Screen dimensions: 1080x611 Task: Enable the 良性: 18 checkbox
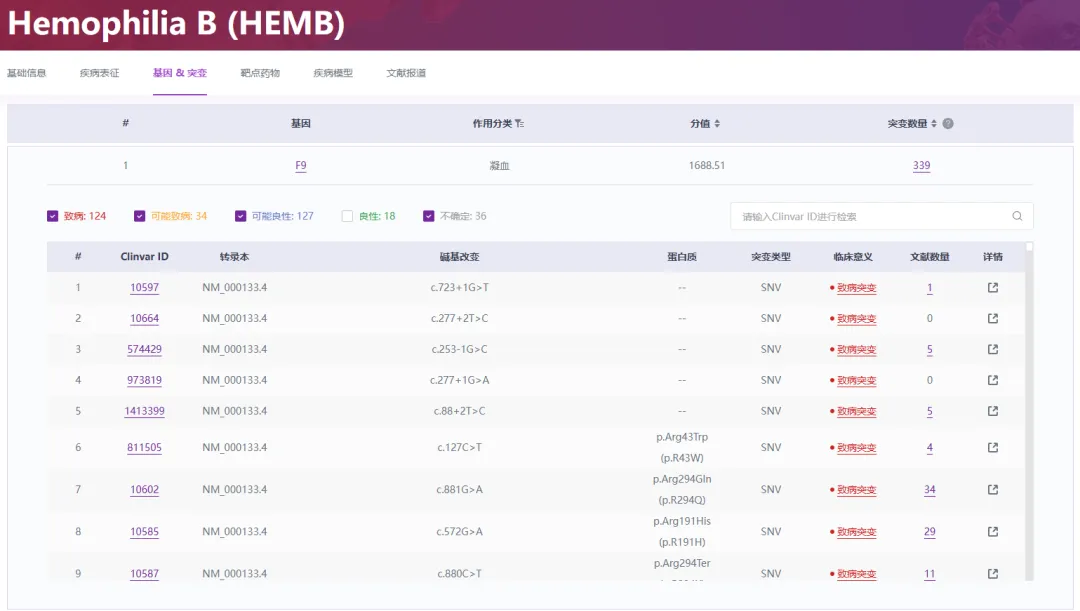pyautogui.click(x=347, y=216)
